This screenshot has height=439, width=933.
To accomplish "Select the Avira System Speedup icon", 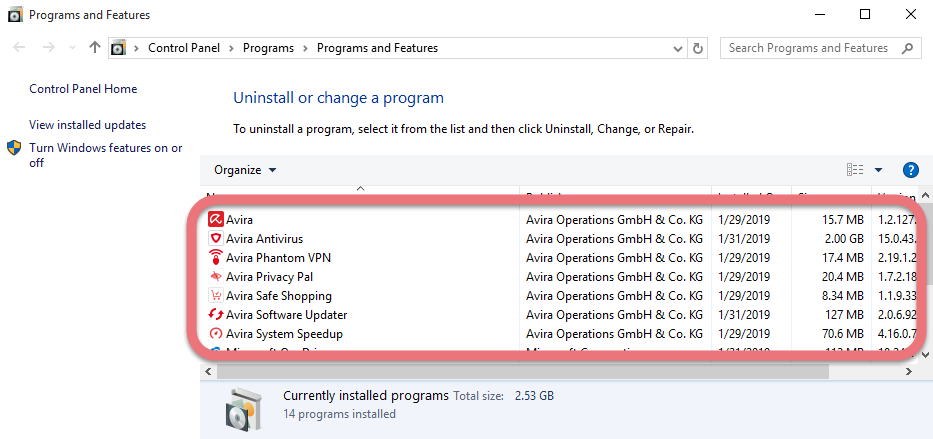I will click(215, 334).
